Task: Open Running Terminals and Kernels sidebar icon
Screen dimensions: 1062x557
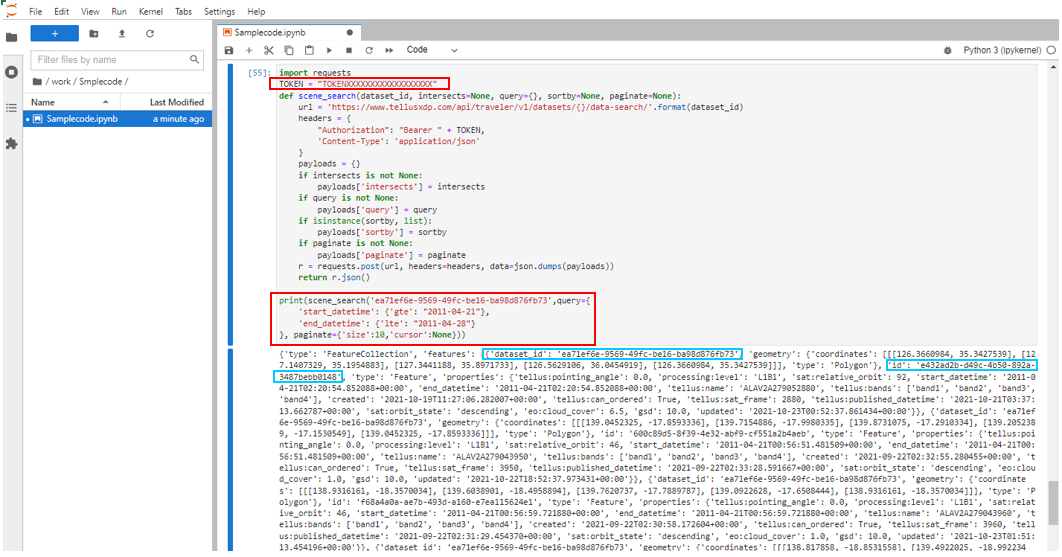Action: point(12,72)
